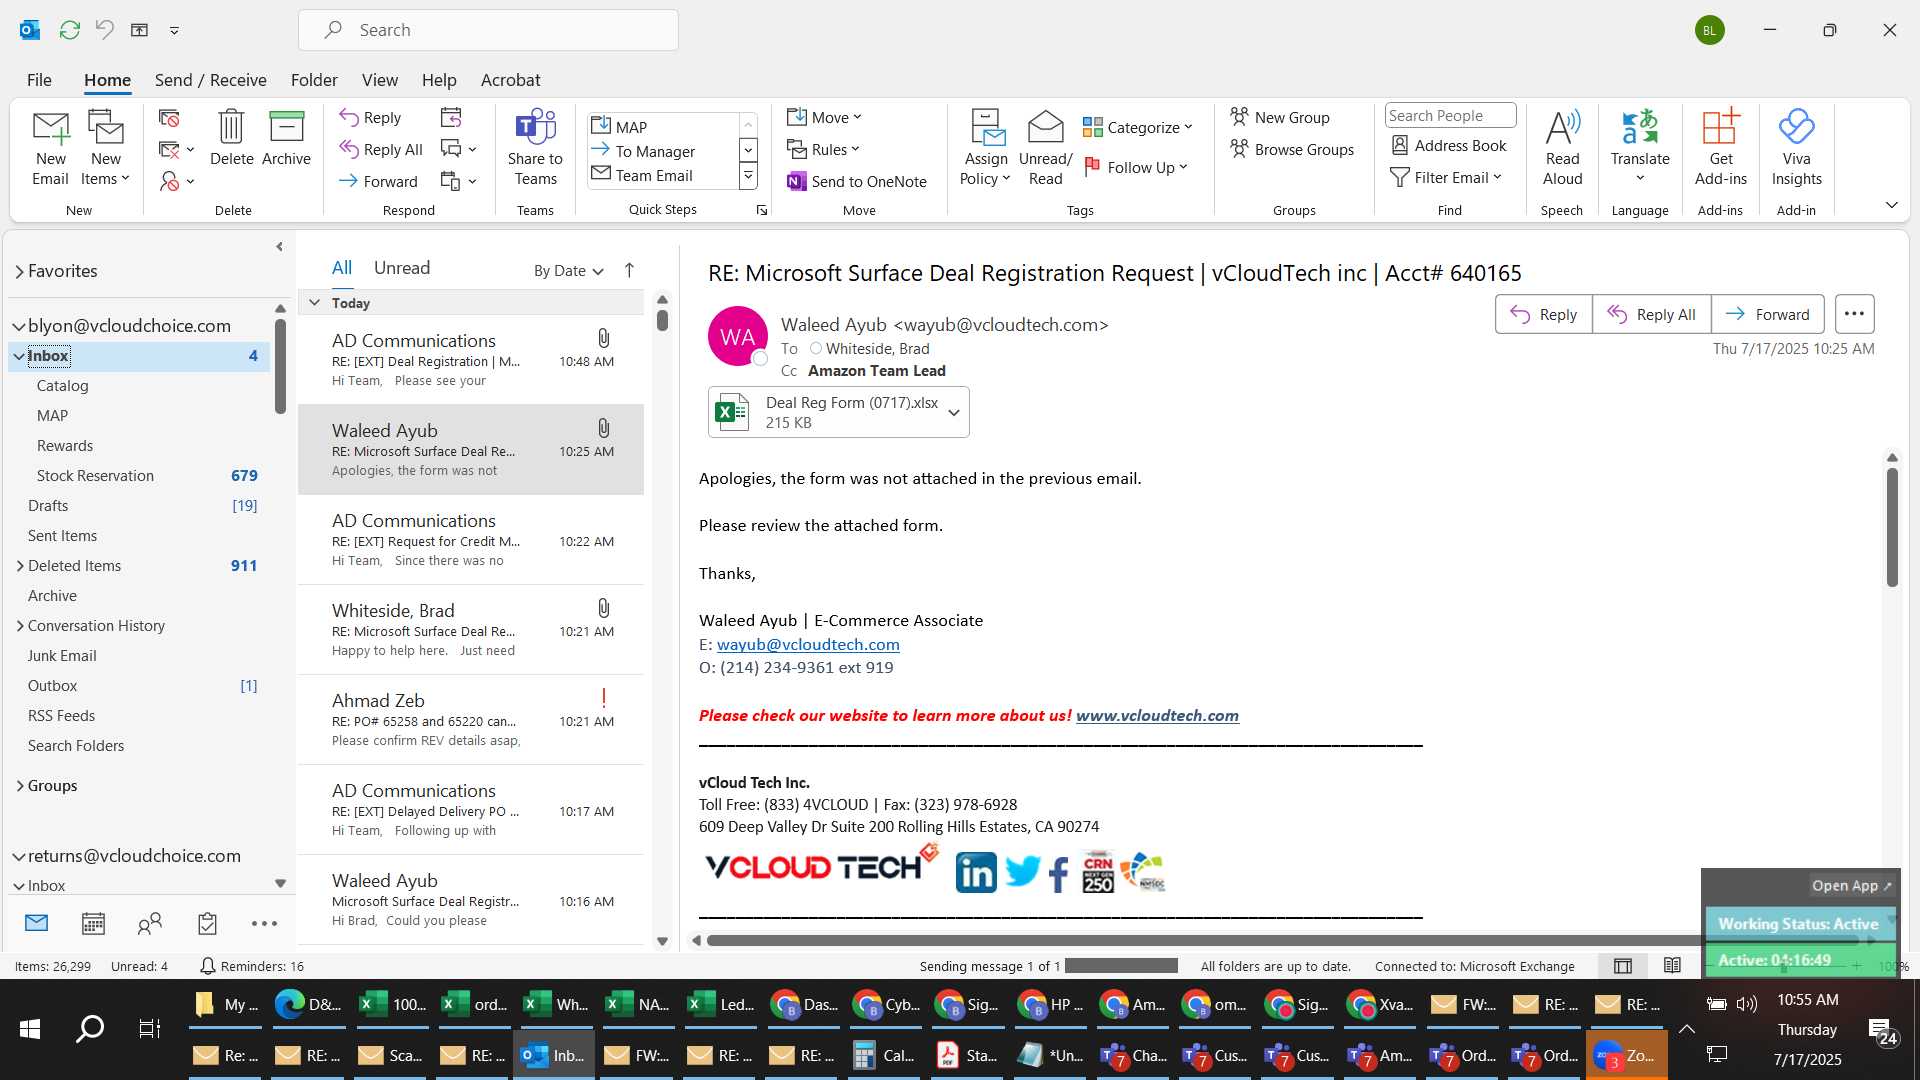Expand the Favorites section
The width and height of the screenshot is (1920, 1080).
tap(19, 271)
